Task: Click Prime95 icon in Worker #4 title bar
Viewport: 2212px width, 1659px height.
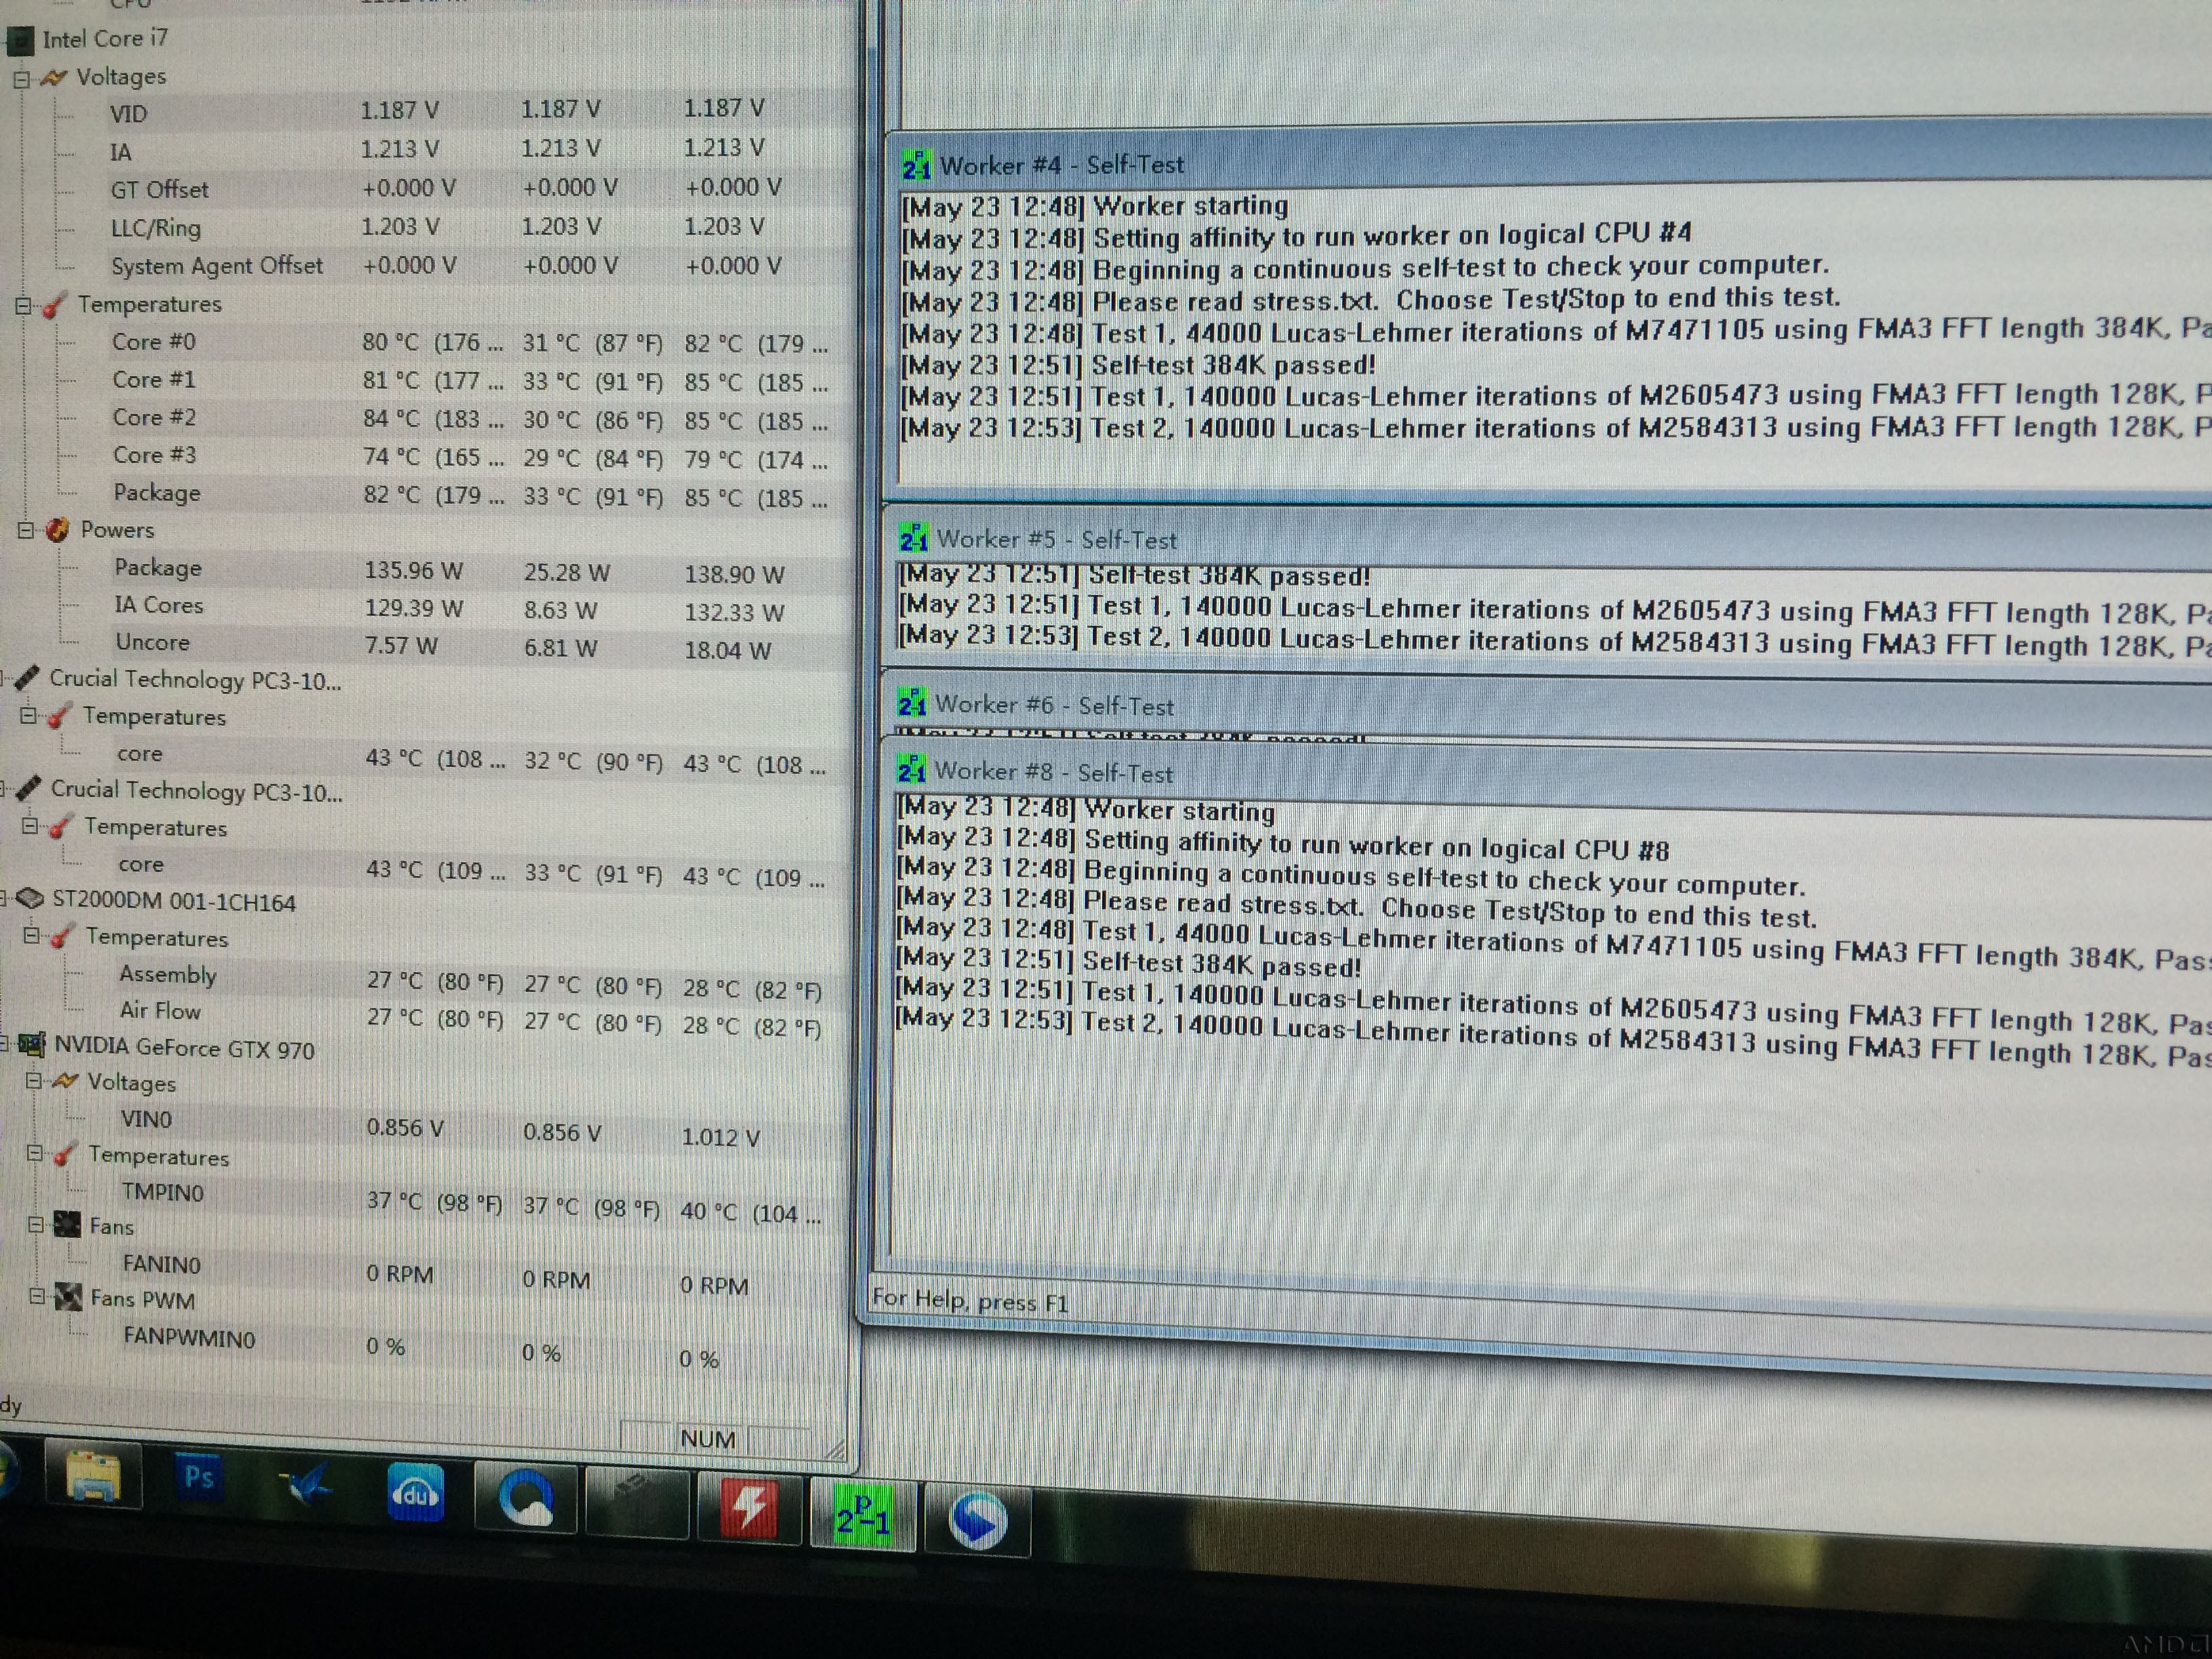Action: 916,165
